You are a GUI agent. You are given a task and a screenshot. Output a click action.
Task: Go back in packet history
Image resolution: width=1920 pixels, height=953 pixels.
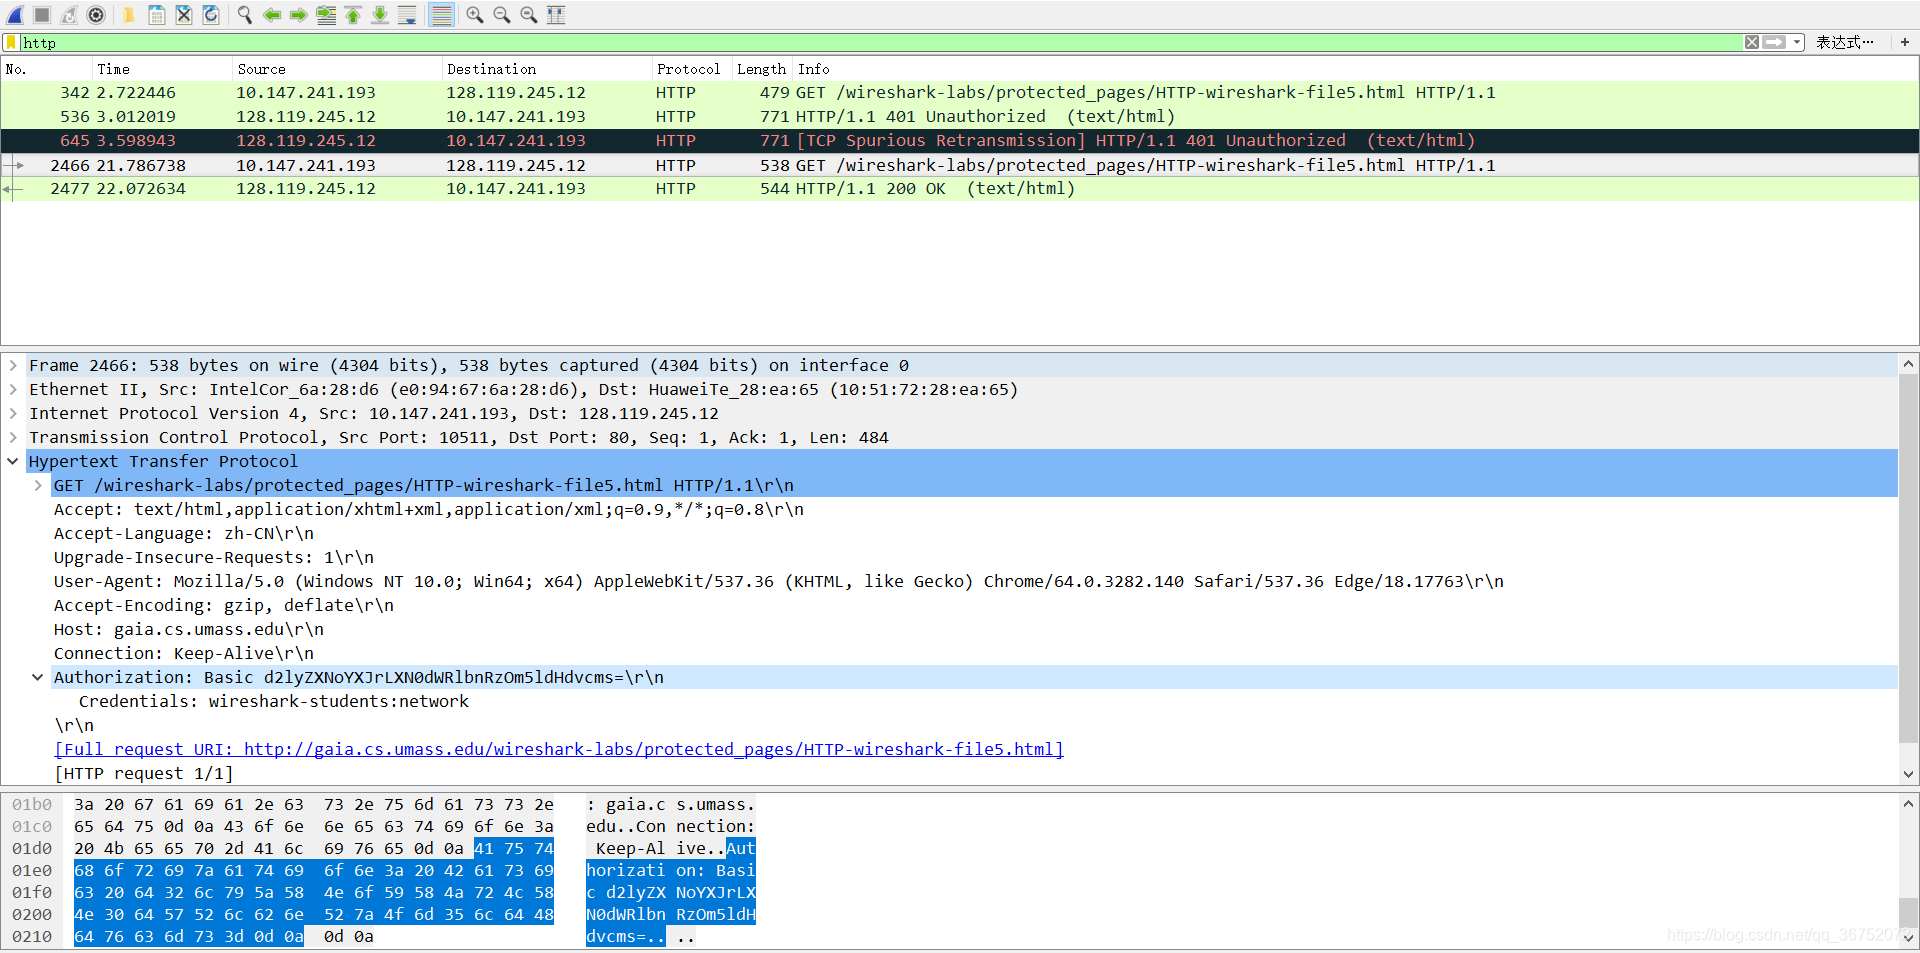pyautogui.click(x=271, y=15)
